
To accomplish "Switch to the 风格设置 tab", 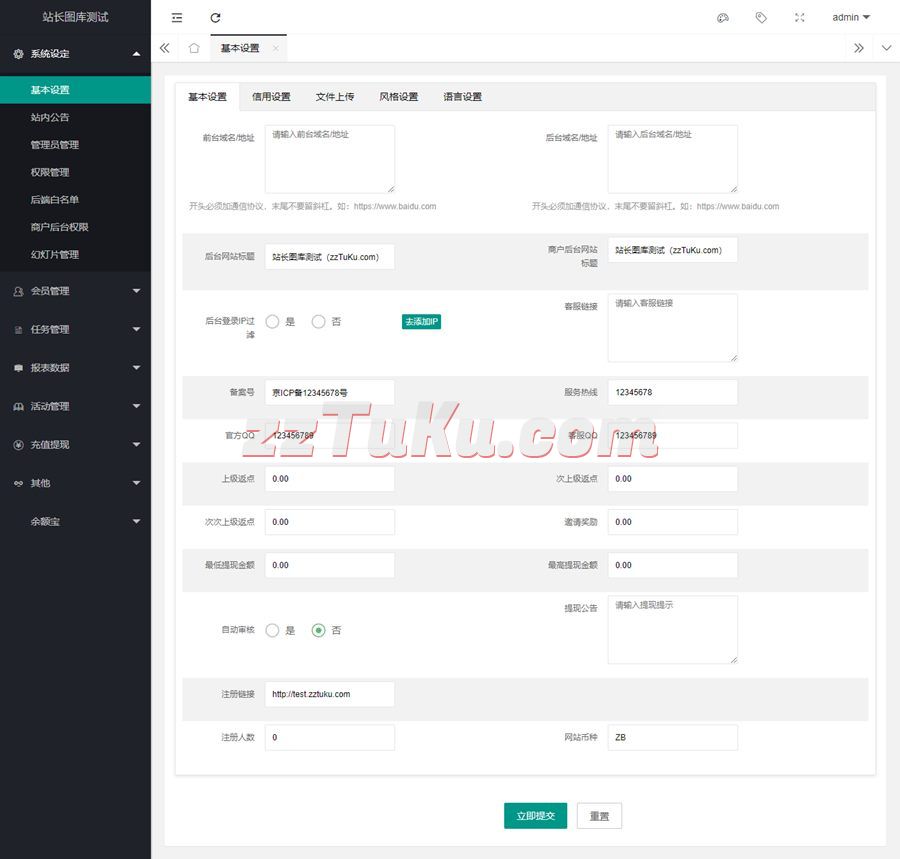I will point(398,97).
